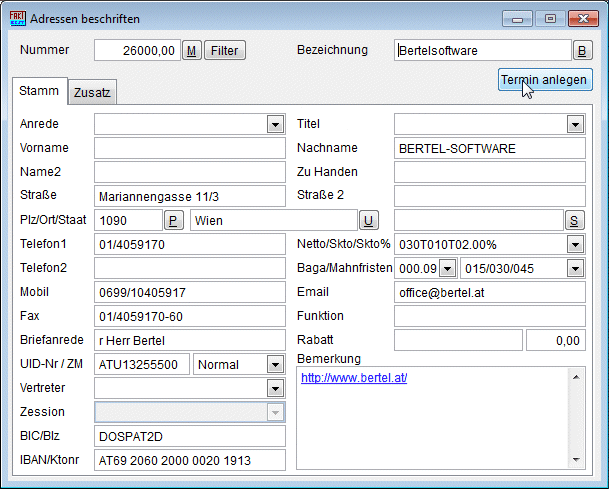Click Termin anlegen button
Viewport: 609px width, 489px height.
(545, 80)
